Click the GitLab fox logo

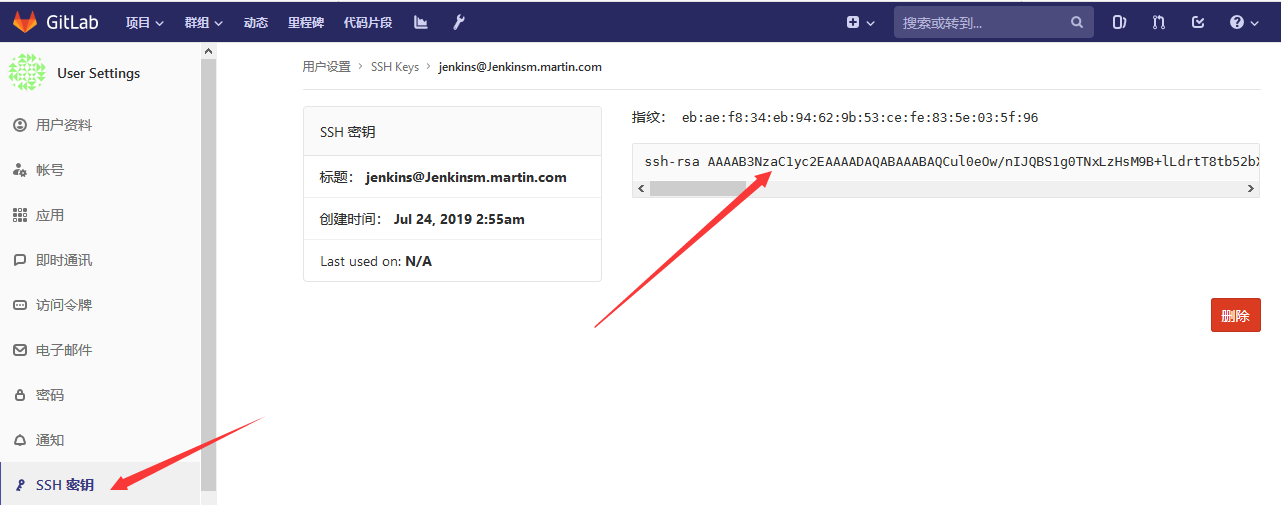pos(24,22)
